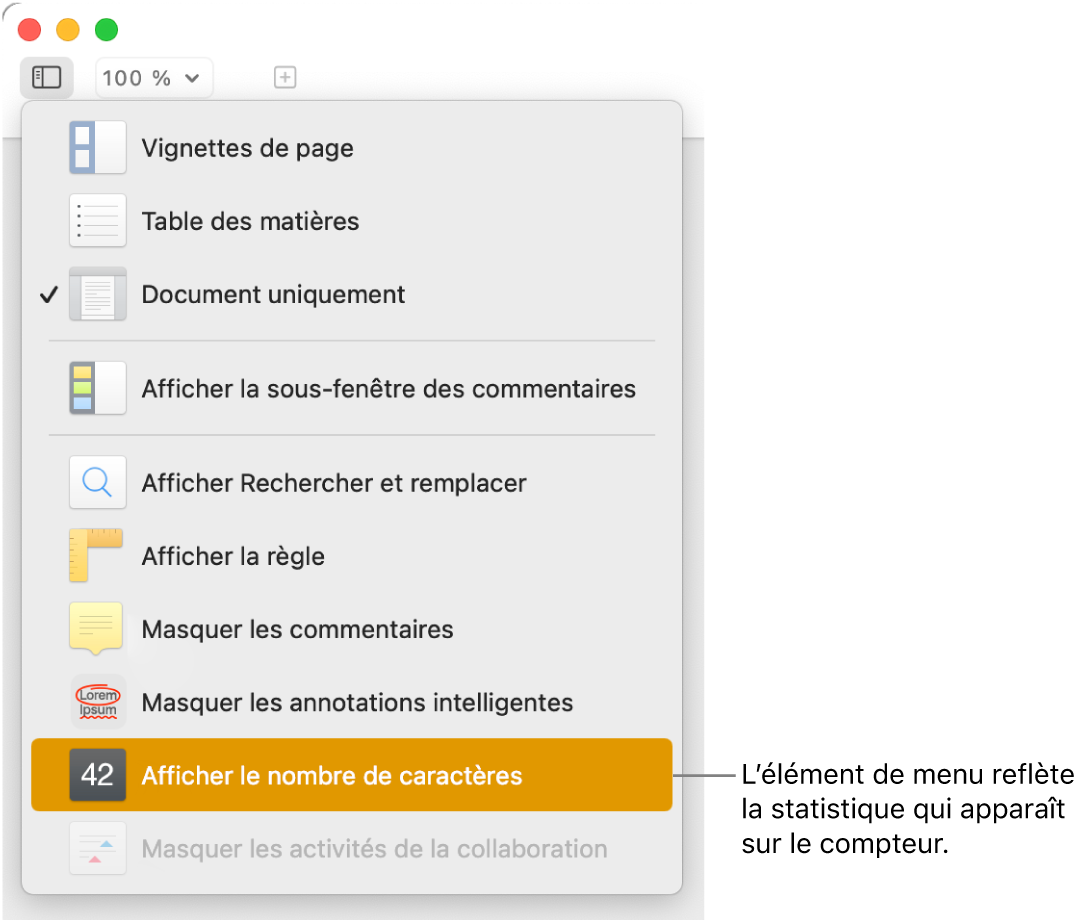
Task: Click the chevron on the zoom control
Action: coord(192,77)
